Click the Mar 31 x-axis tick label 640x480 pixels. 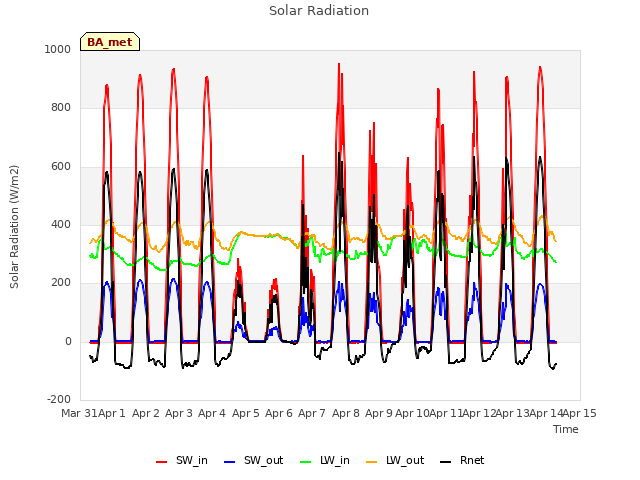coord(79,413)
